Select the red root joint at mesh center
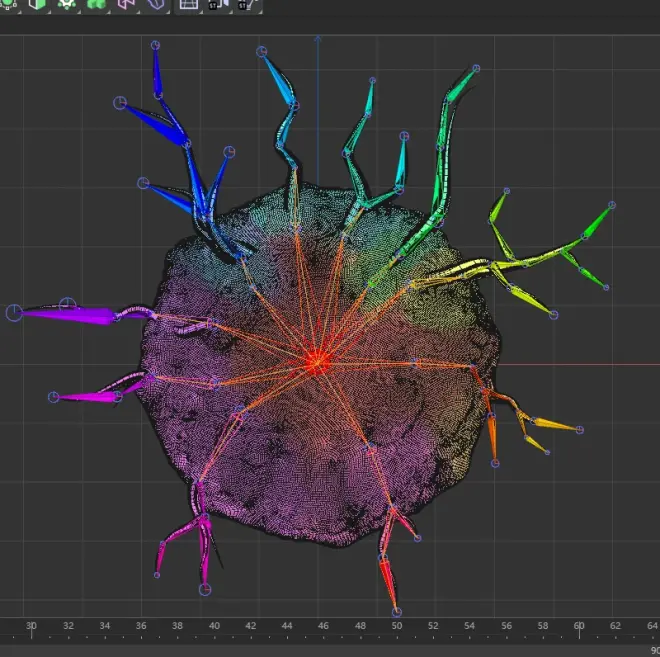This screenshot has width=660, height=657. click(317, 361)
